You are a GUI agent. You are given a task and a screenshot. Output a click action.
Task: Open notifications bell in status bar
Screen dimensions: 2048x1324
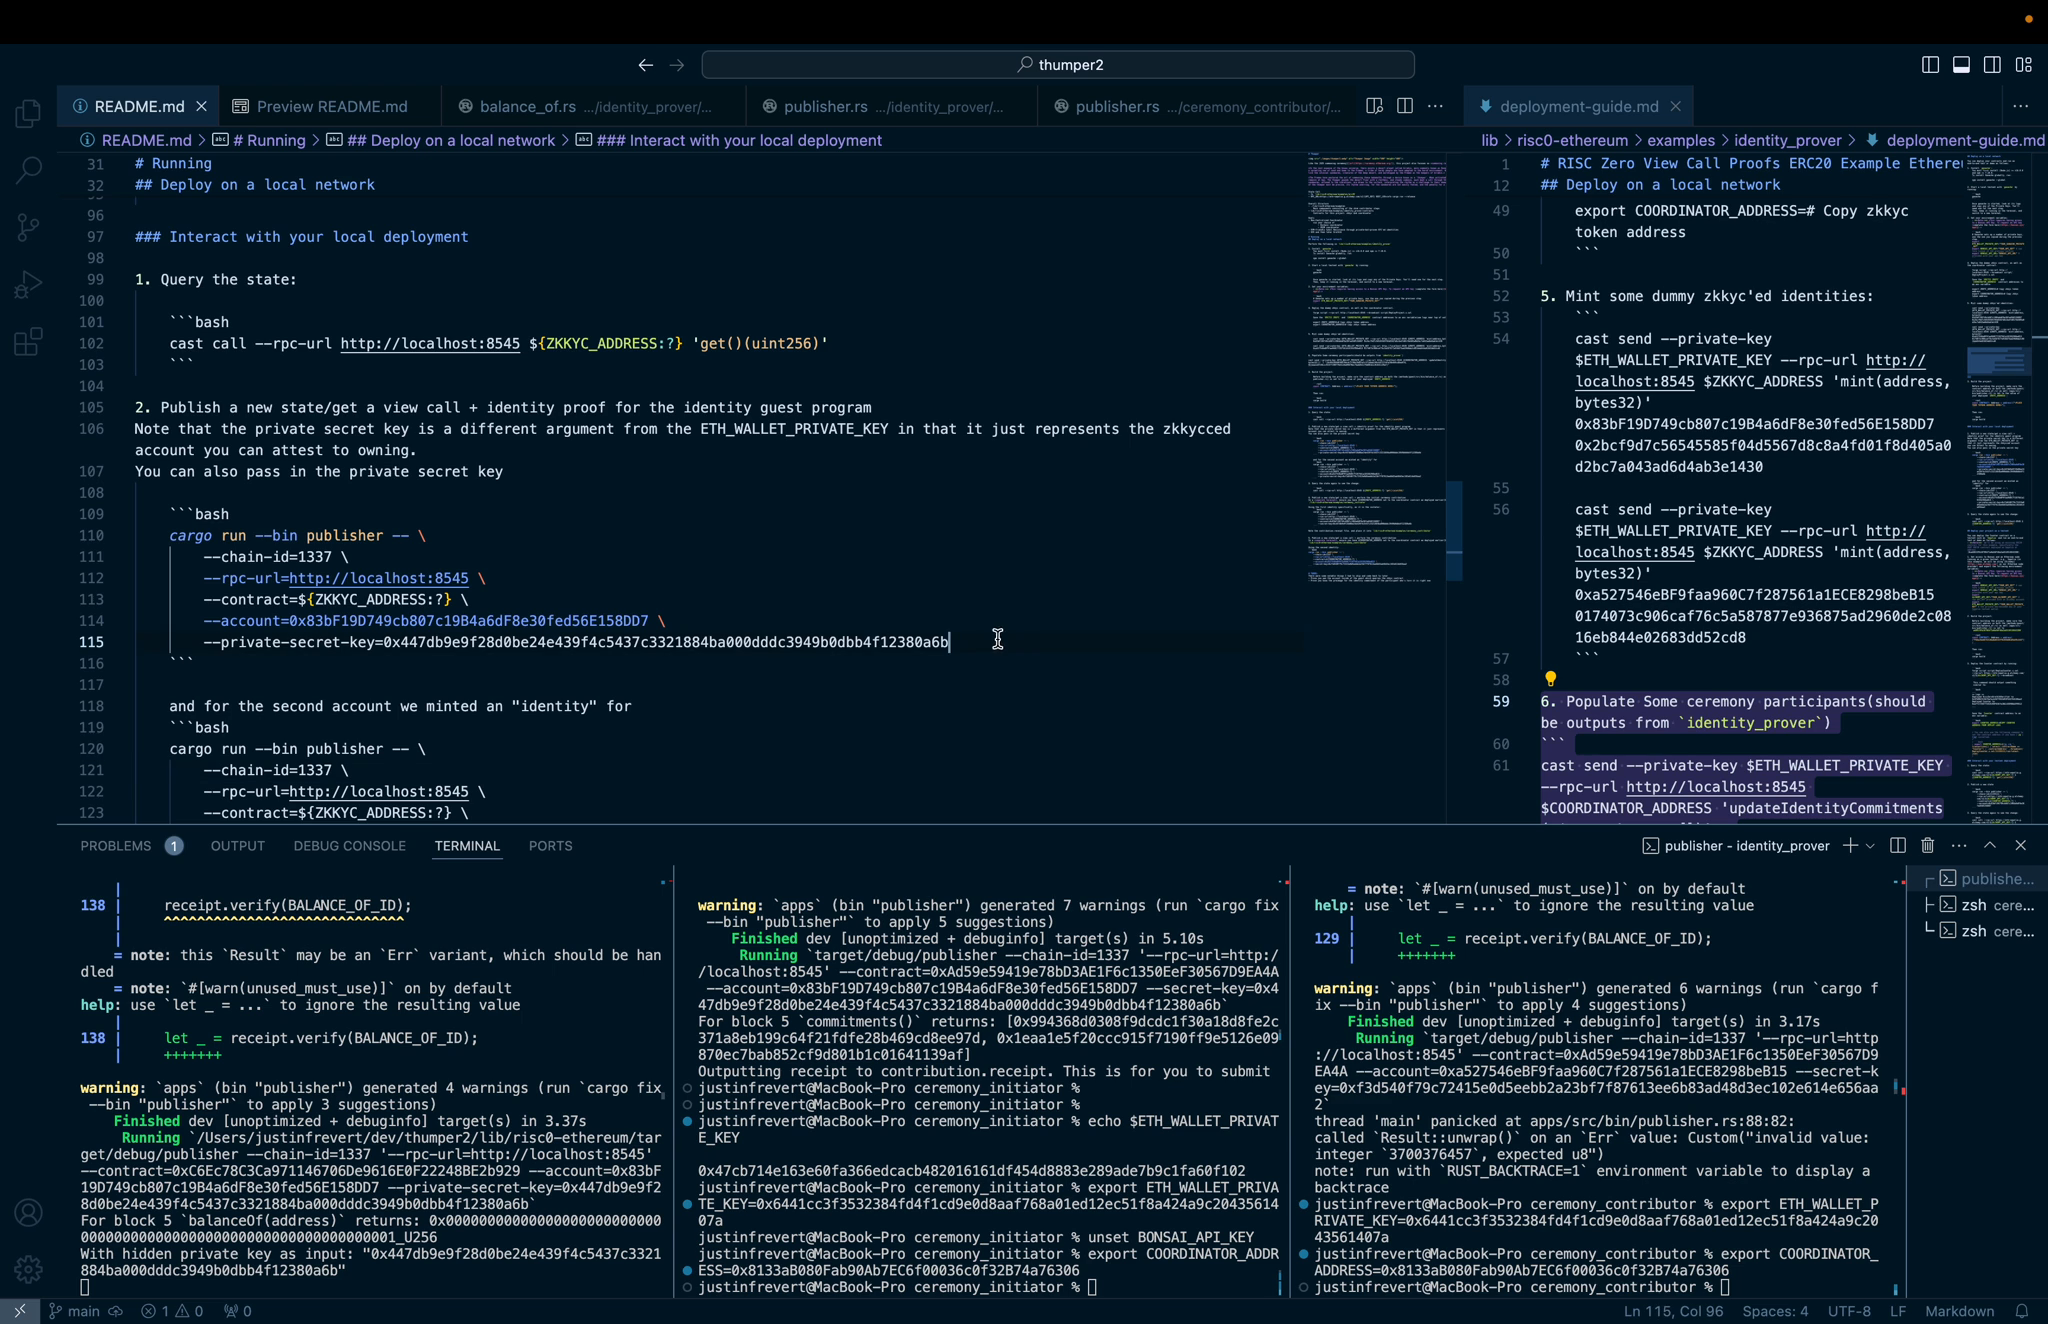click(x=2022, y=1311)
